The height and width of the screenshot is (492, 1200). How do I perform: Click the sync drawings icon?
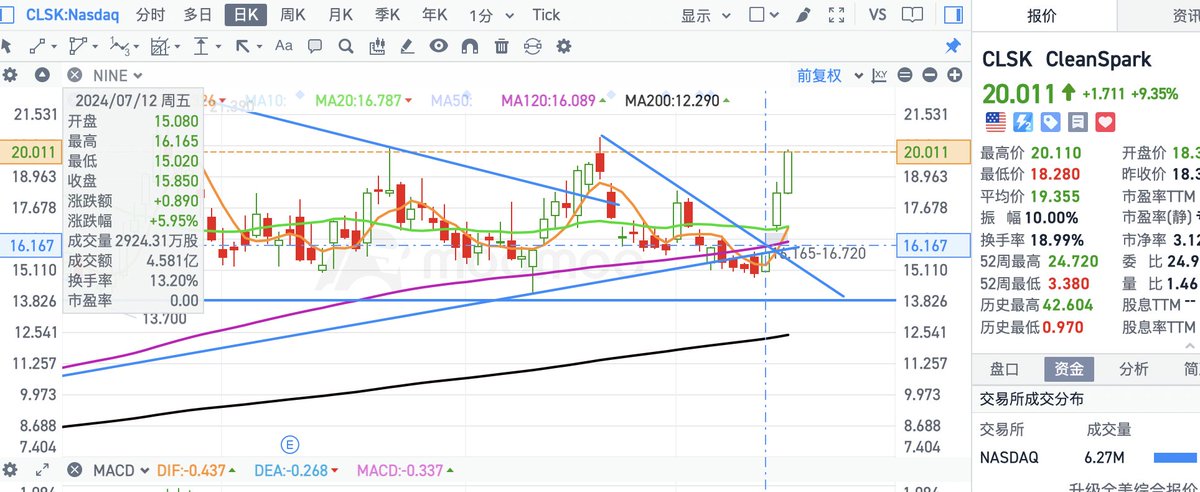click(x=532, y=46)
